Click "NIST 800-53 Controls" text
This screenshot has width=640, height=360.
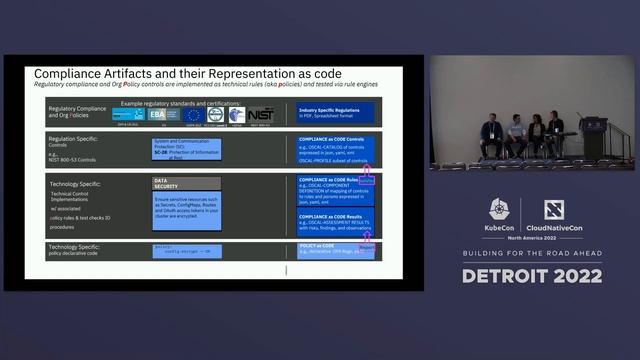click(72, 160)
